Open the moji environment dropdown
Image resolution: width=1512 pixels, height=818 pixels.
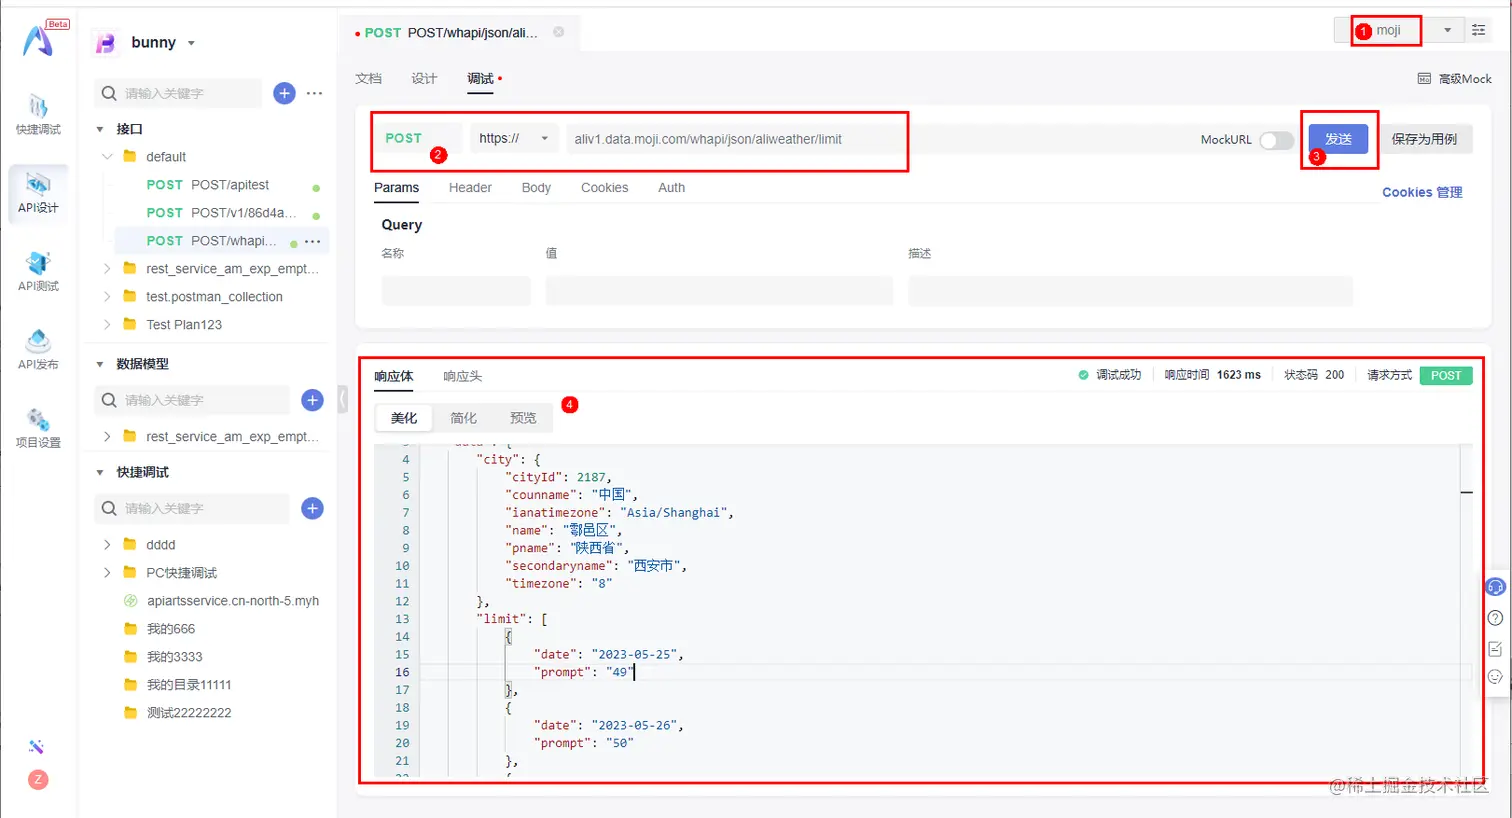(1447, 30)
